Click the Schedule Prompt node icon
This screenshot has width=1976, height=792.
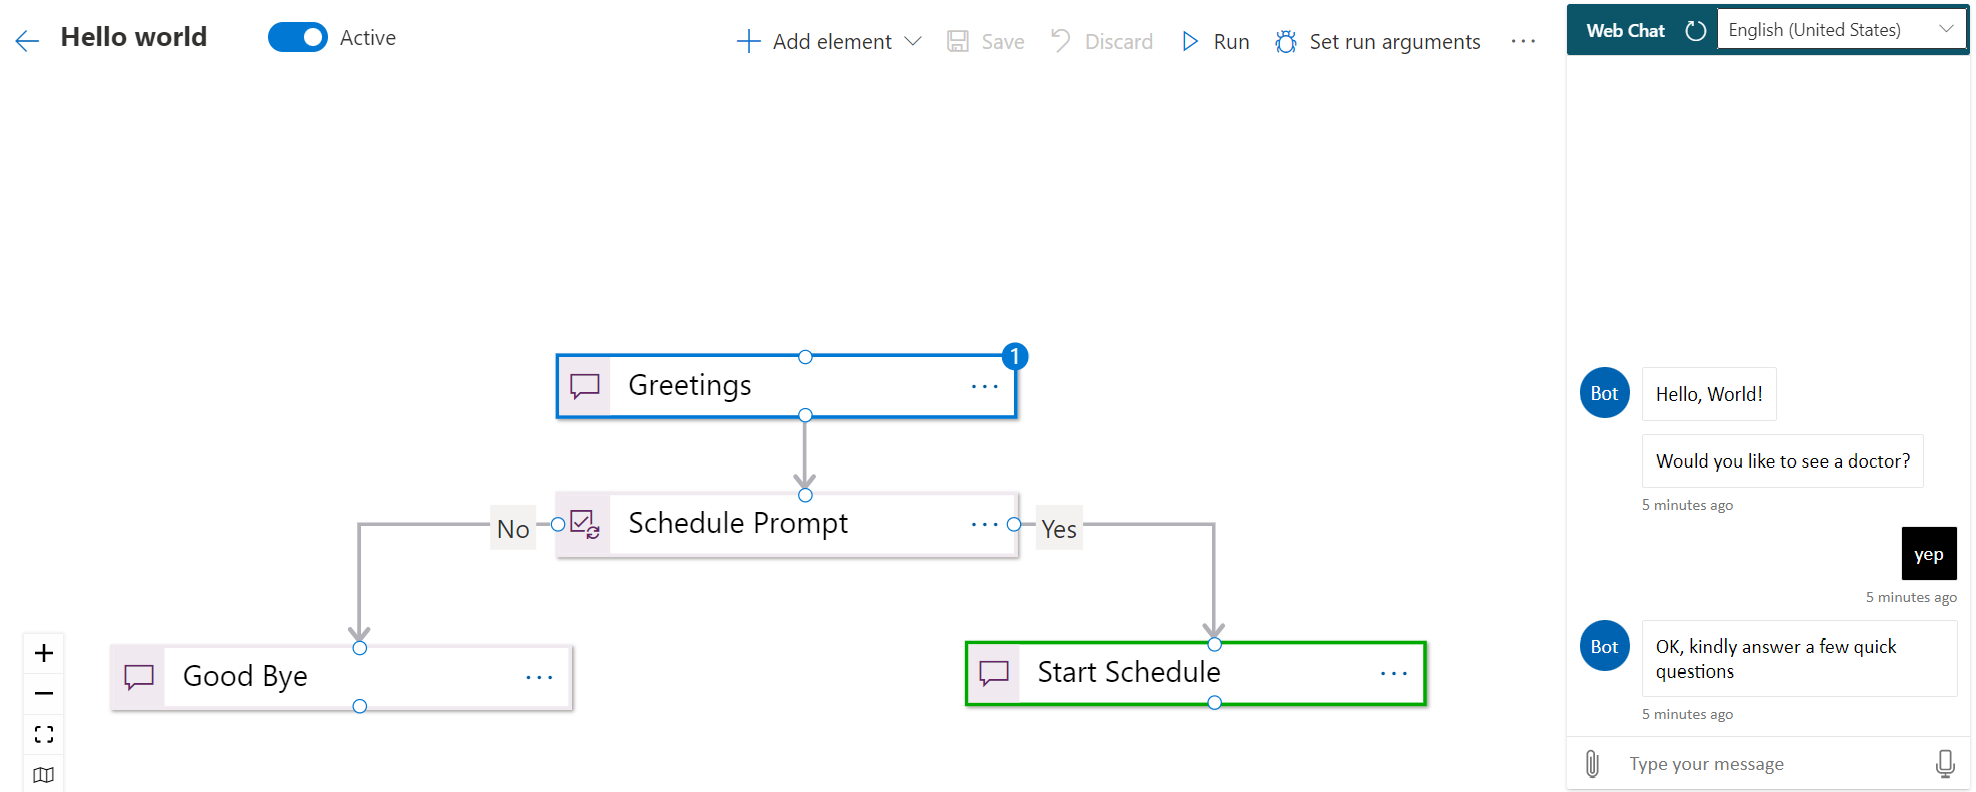point(584,524)
